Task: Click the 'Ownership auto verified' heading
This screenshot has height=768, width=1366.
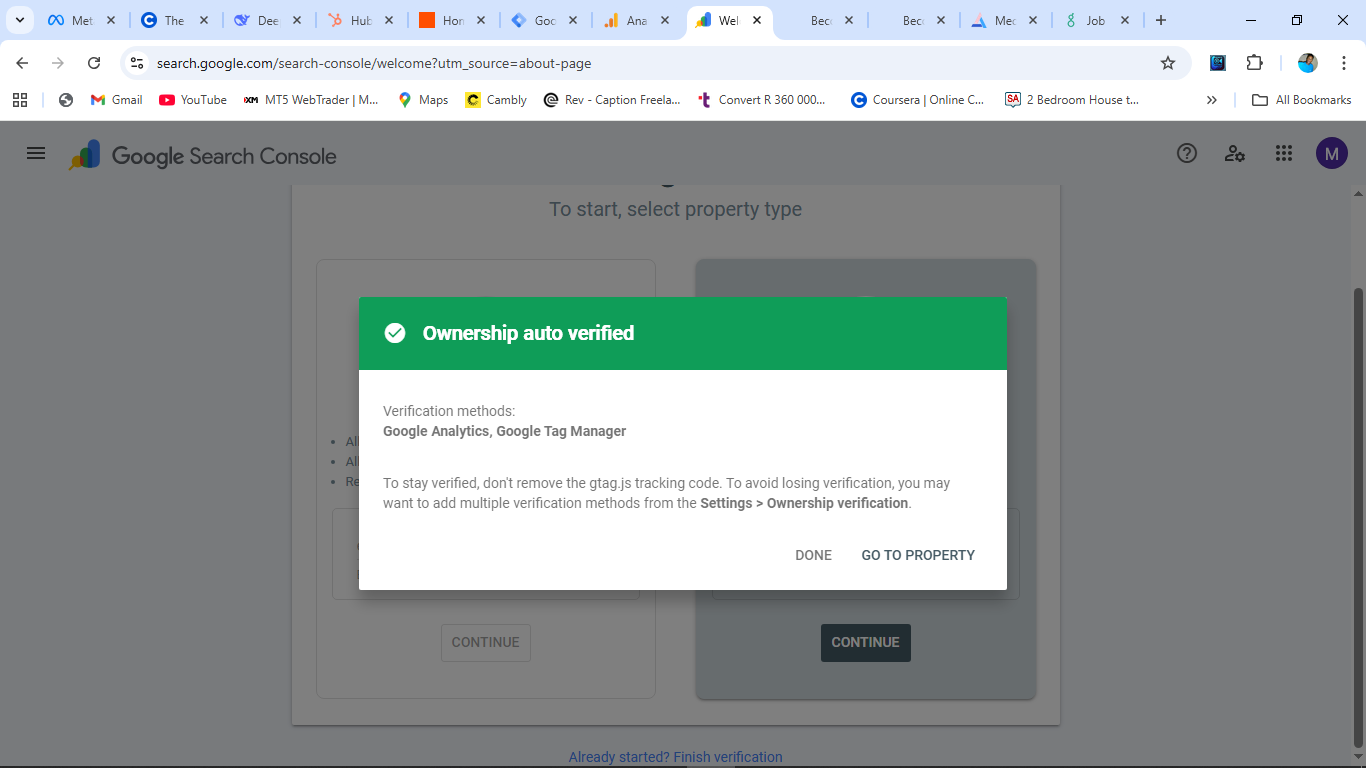Action: click(528, 333)
